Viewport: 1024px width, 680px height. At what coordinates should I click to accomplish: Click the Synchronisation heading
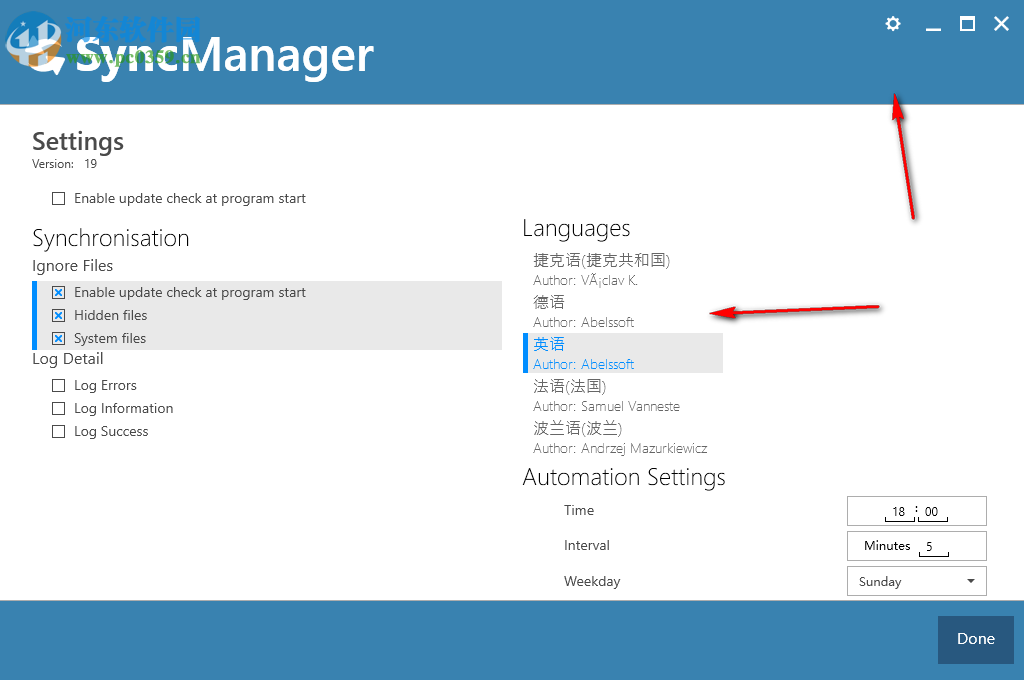pyautogui.click(x=111, y=238)
